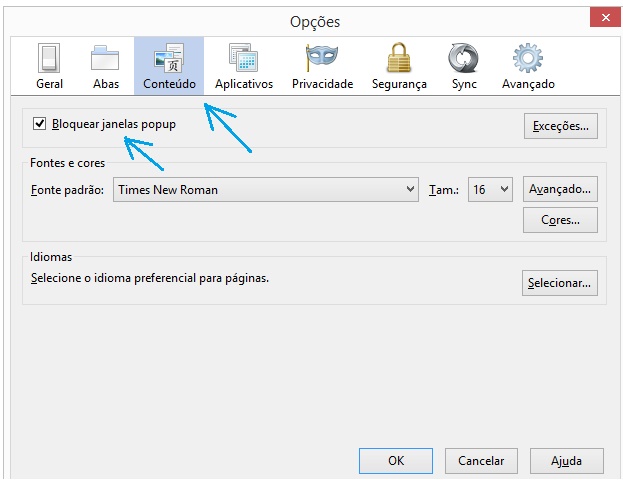This screenshot has height=480, width=623.
Task: Expand the Fonte padrão font dropdown
Action: [x=265, y=189]
